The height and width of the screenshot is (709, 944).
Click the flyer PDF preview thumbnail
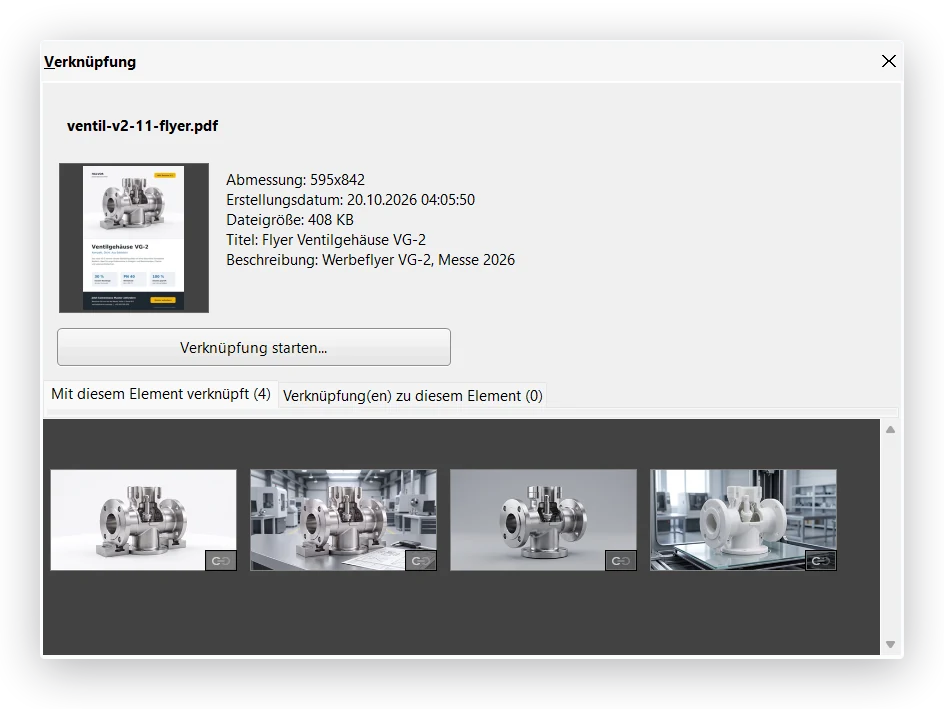tap(134, 238)
